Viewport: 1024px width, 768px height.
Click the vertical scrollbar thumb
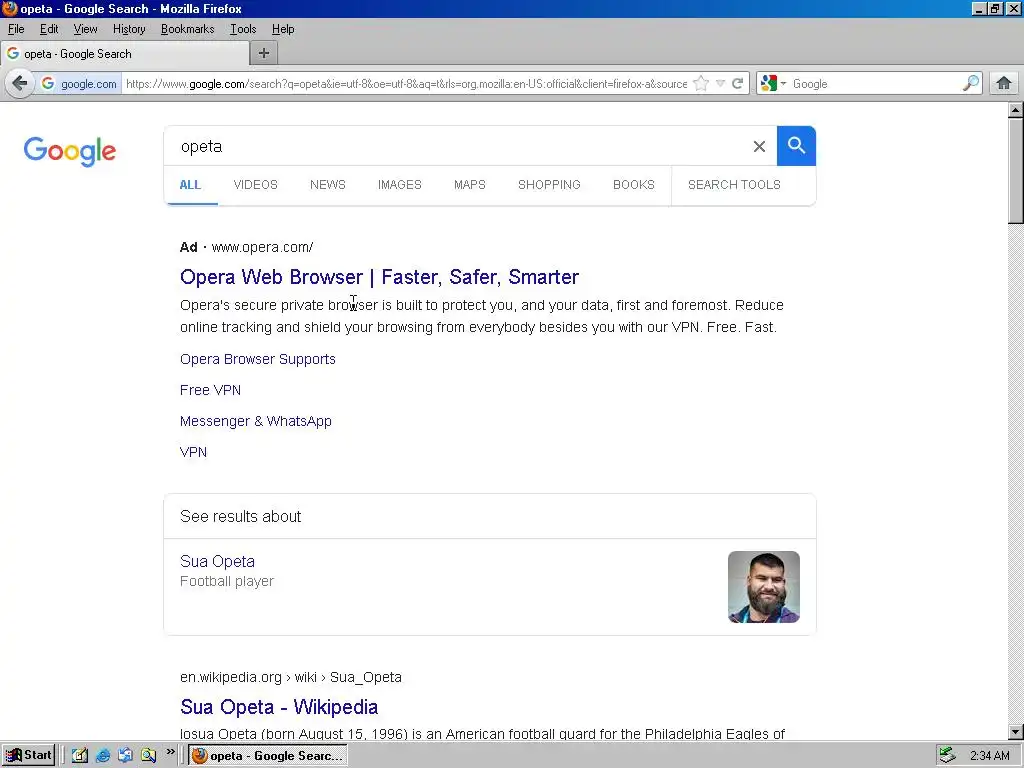coord(1016,171)
